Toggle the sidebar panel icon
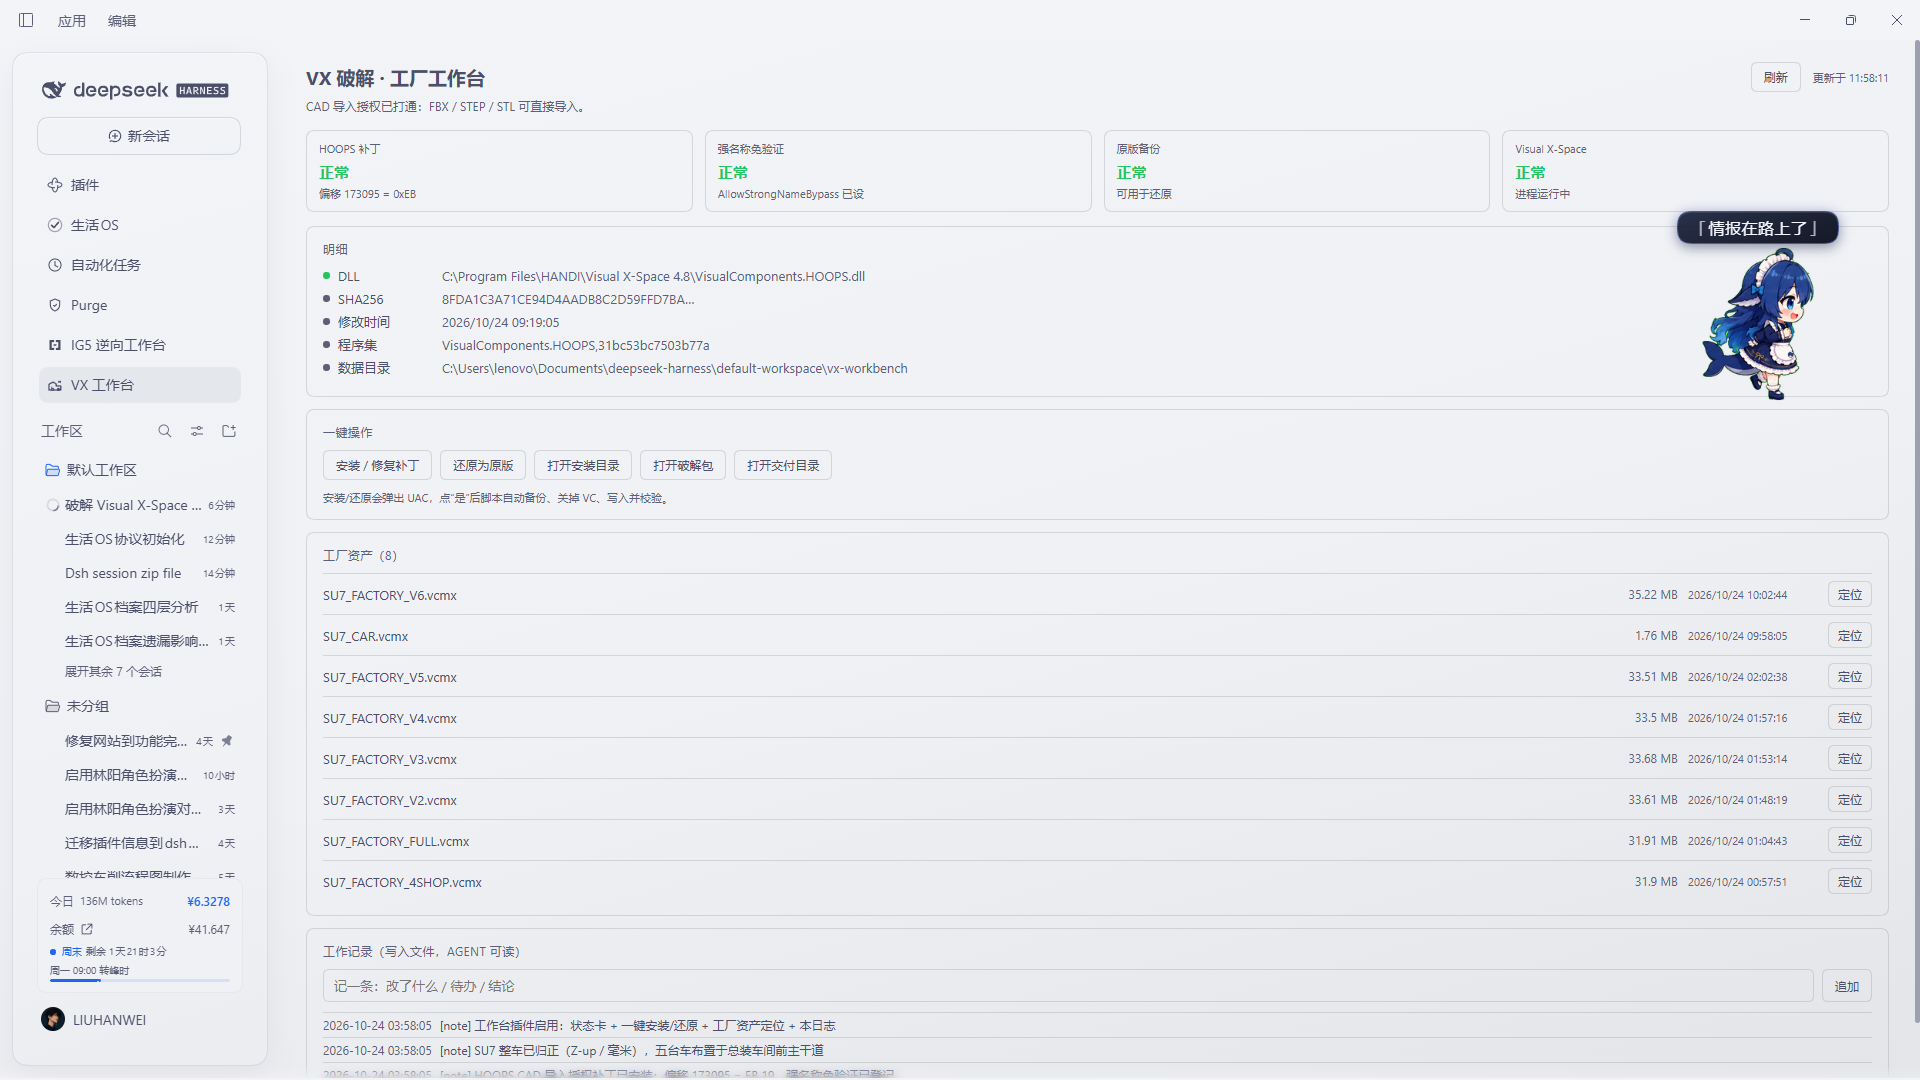 26,20
